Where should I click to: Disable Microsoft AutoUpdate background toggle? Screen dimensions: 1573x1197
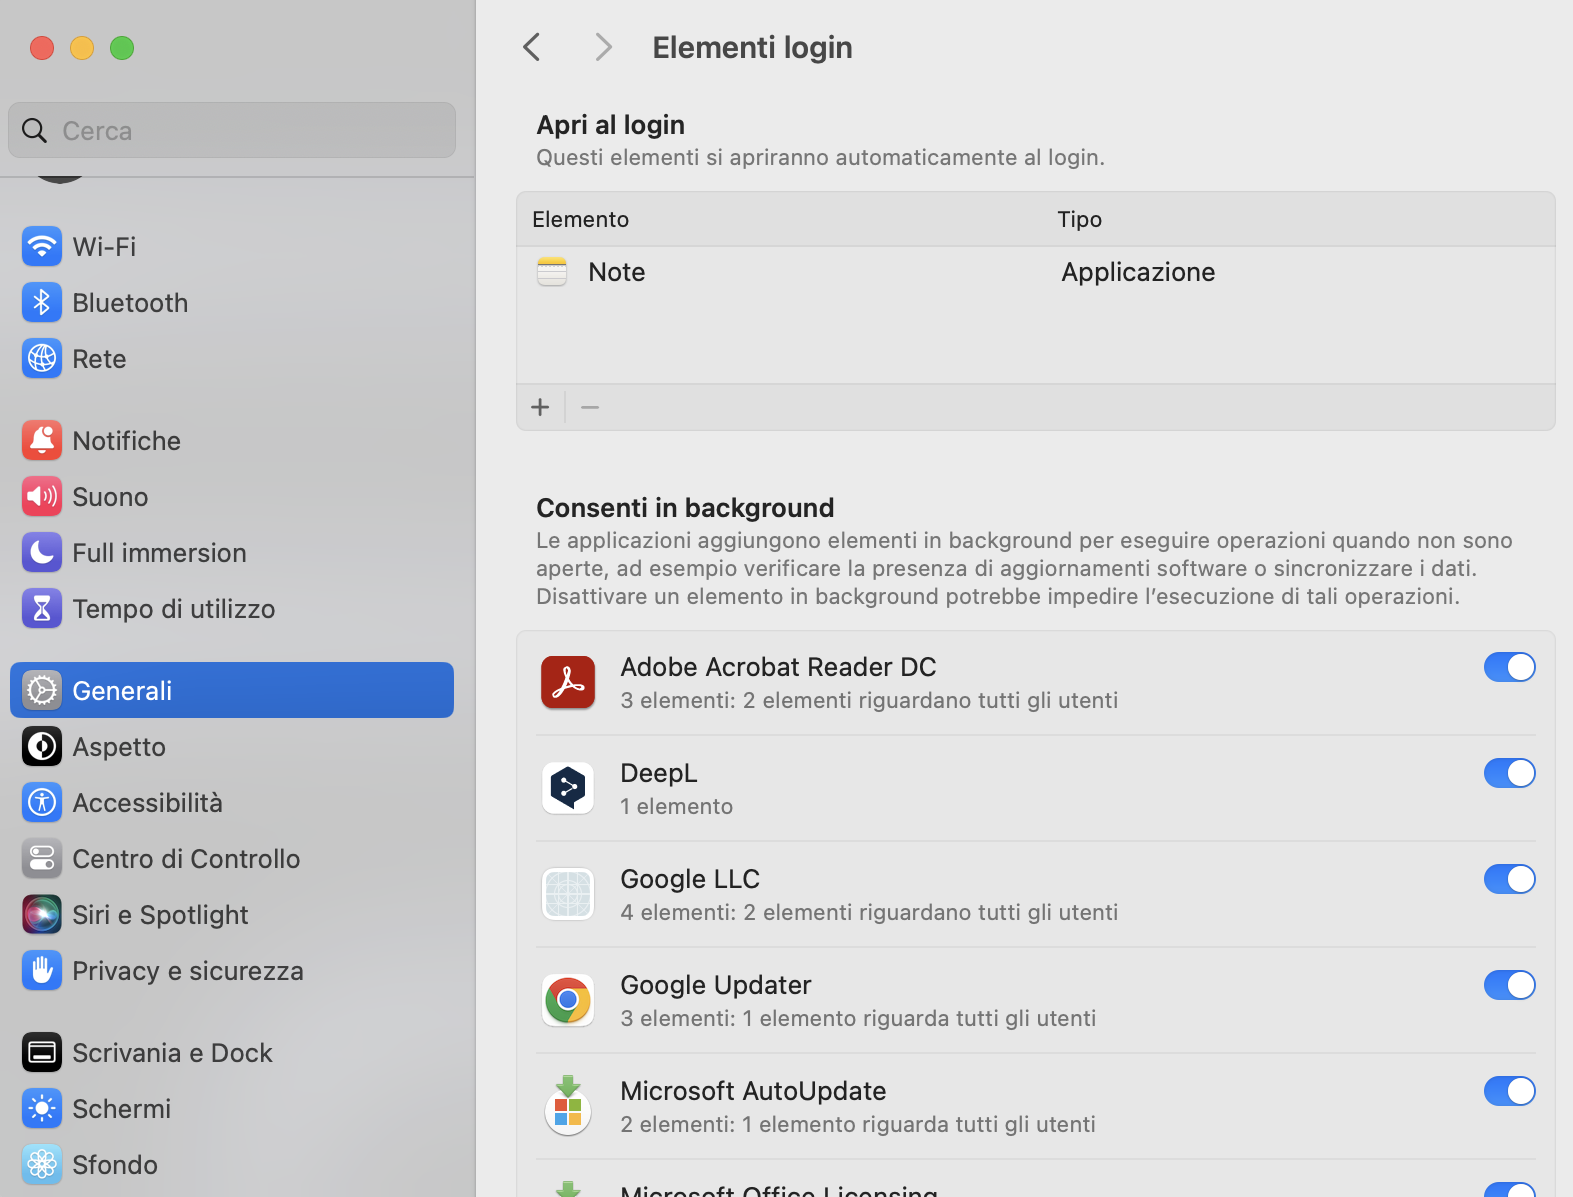pos(1509,1091)
